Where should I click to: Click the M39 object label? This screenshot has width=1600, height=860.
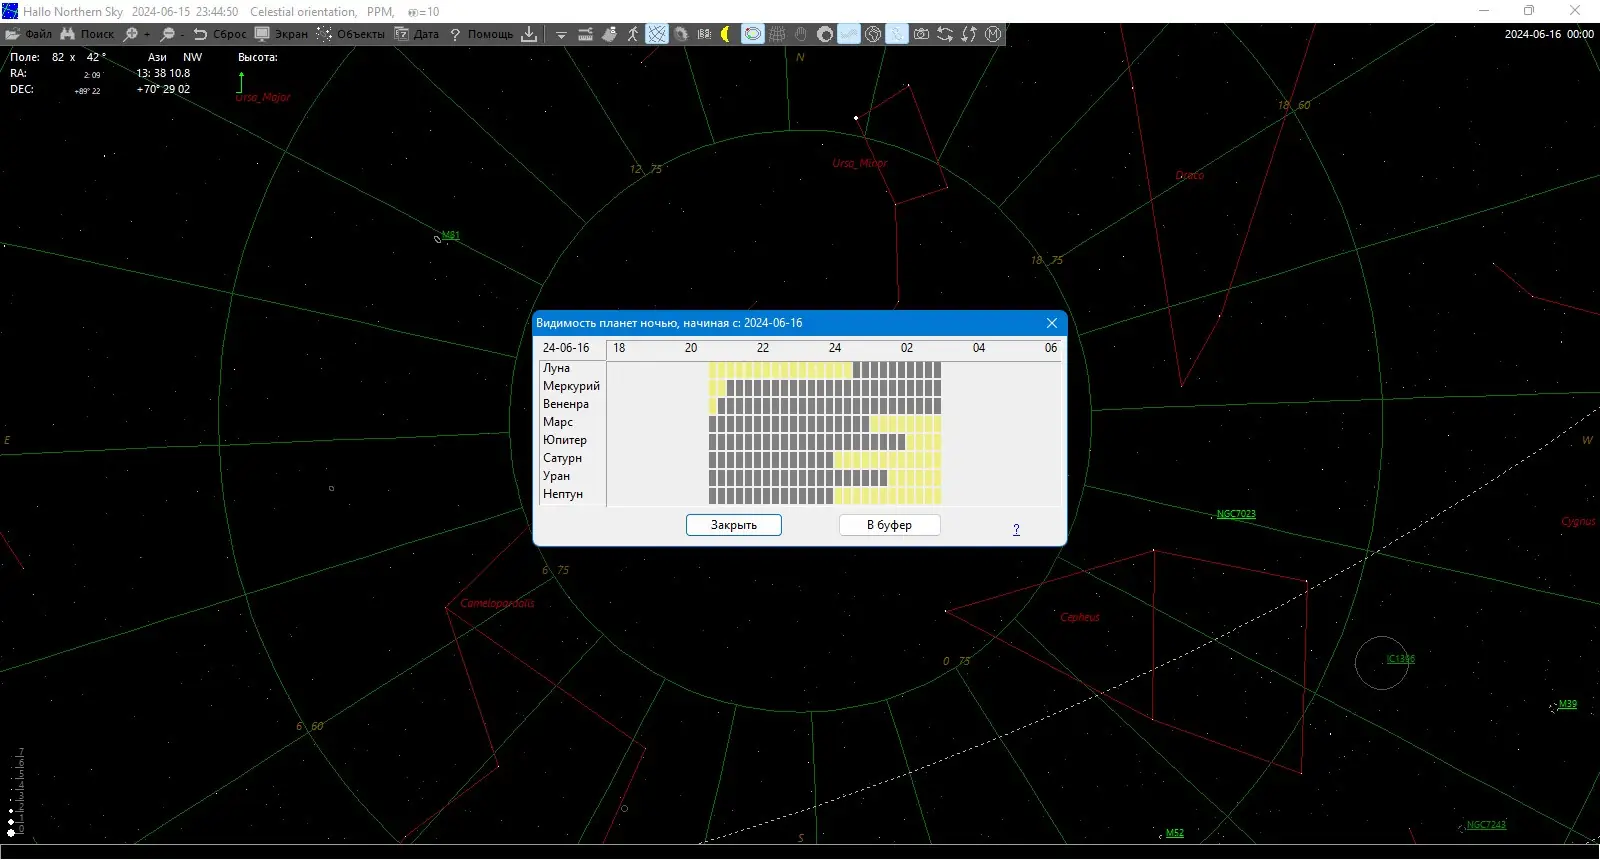(x=1568, y=705)
